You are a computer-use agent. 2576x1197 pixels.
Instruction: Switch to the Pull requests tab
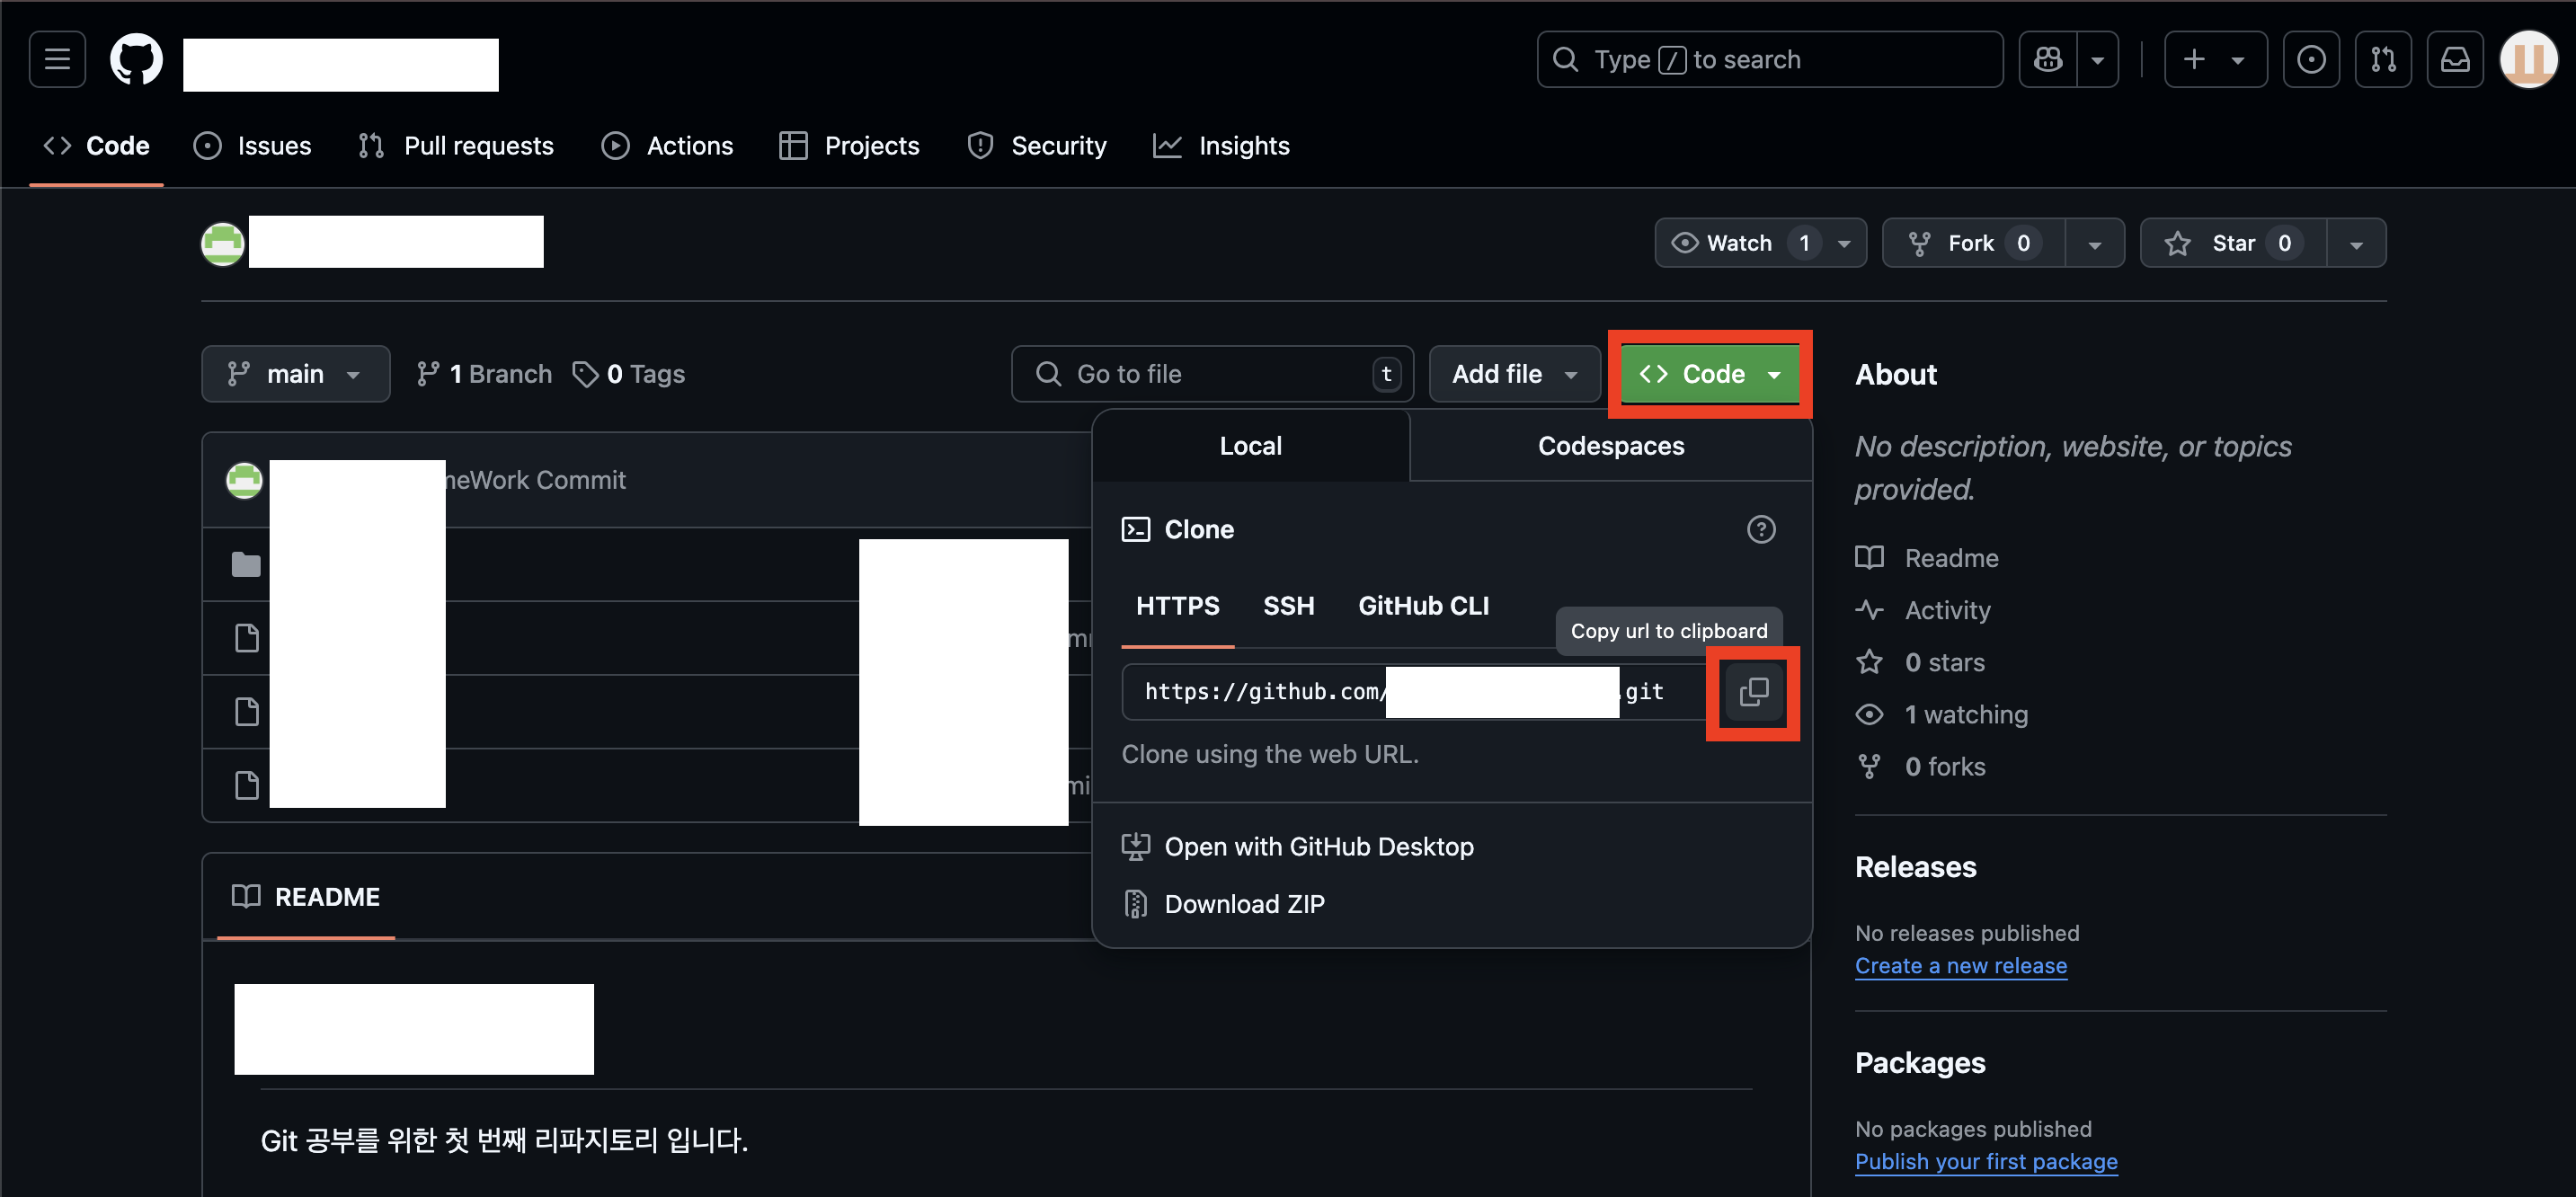point(456,146)
